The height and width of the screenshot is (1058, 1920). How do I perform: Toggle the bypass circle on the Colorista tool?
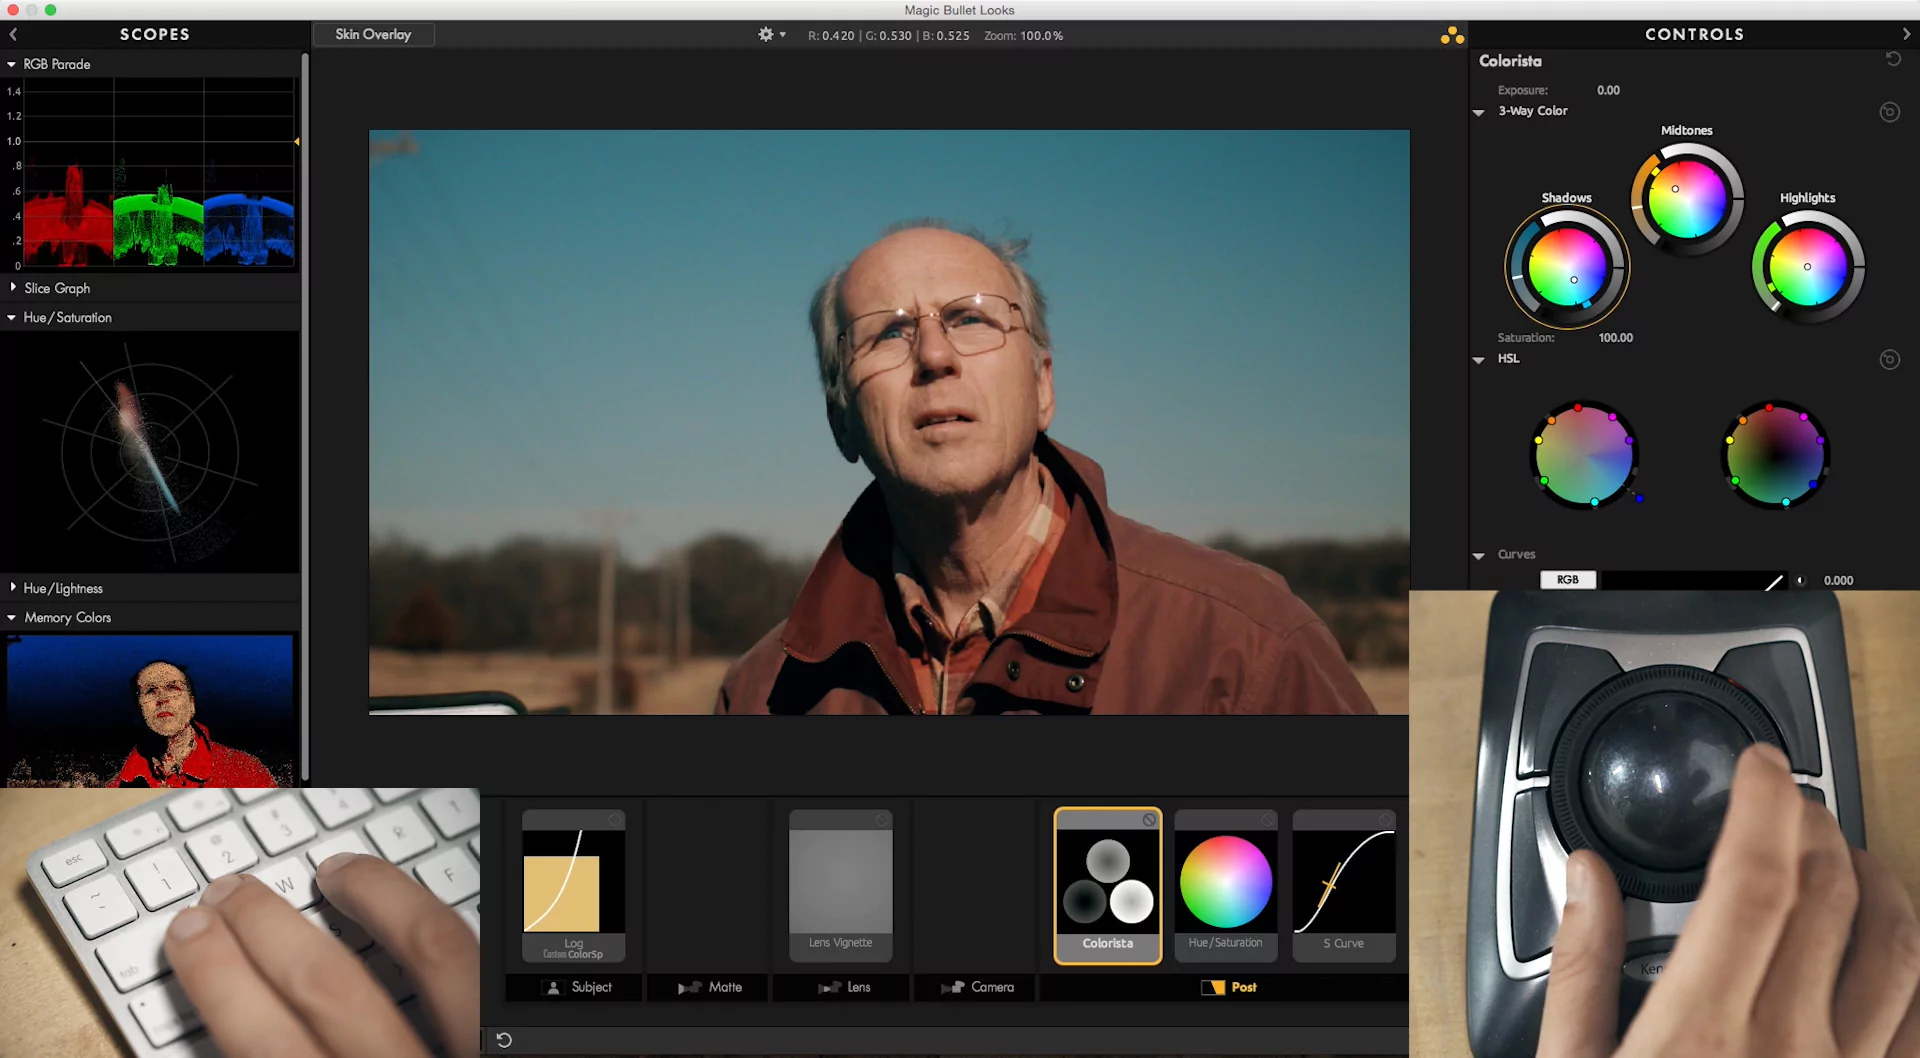click(x=1148, y=819)
